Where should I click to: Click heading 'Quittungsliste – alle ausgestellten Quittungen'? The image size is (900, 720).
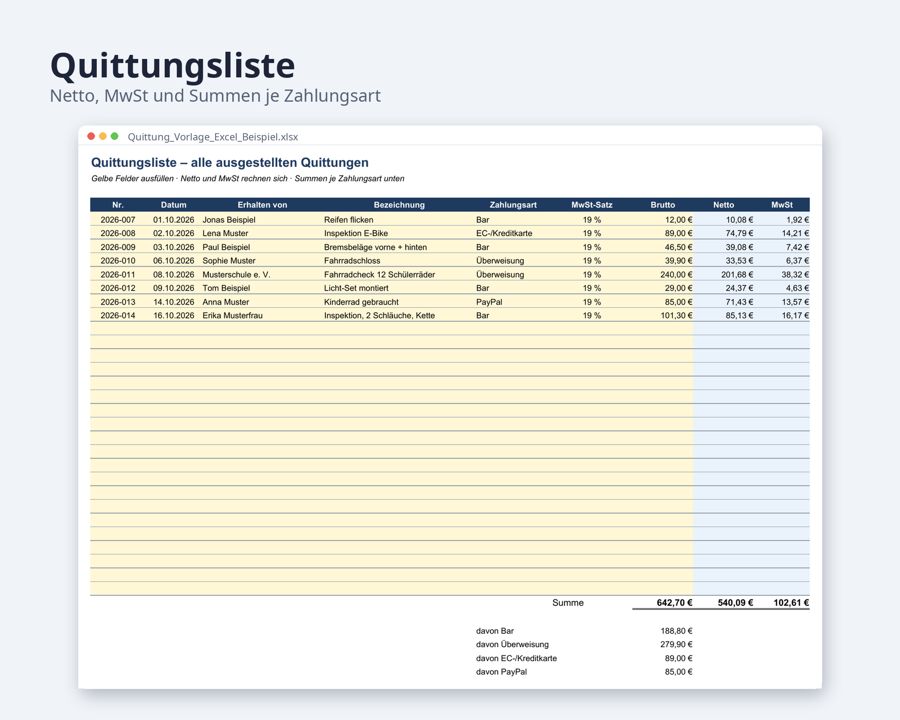click(x=230, y=163)
